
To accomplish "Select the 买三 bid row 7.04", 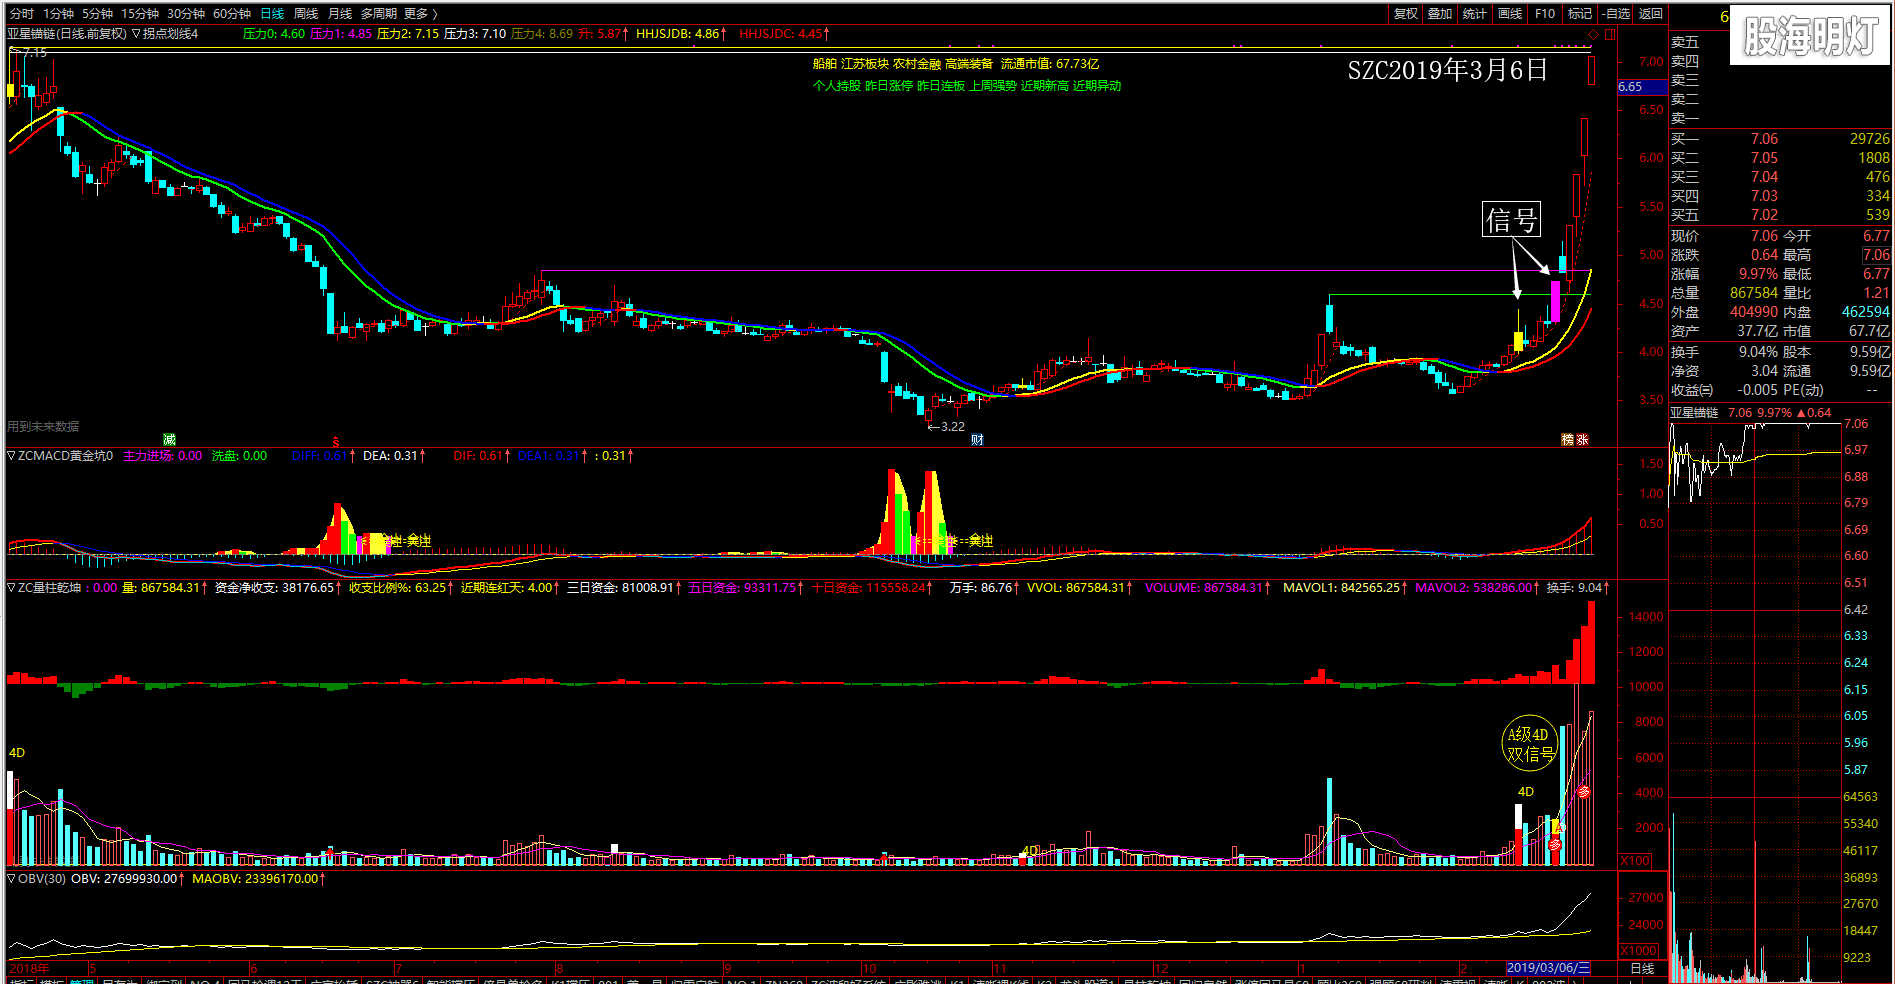I will [1780, 177].
